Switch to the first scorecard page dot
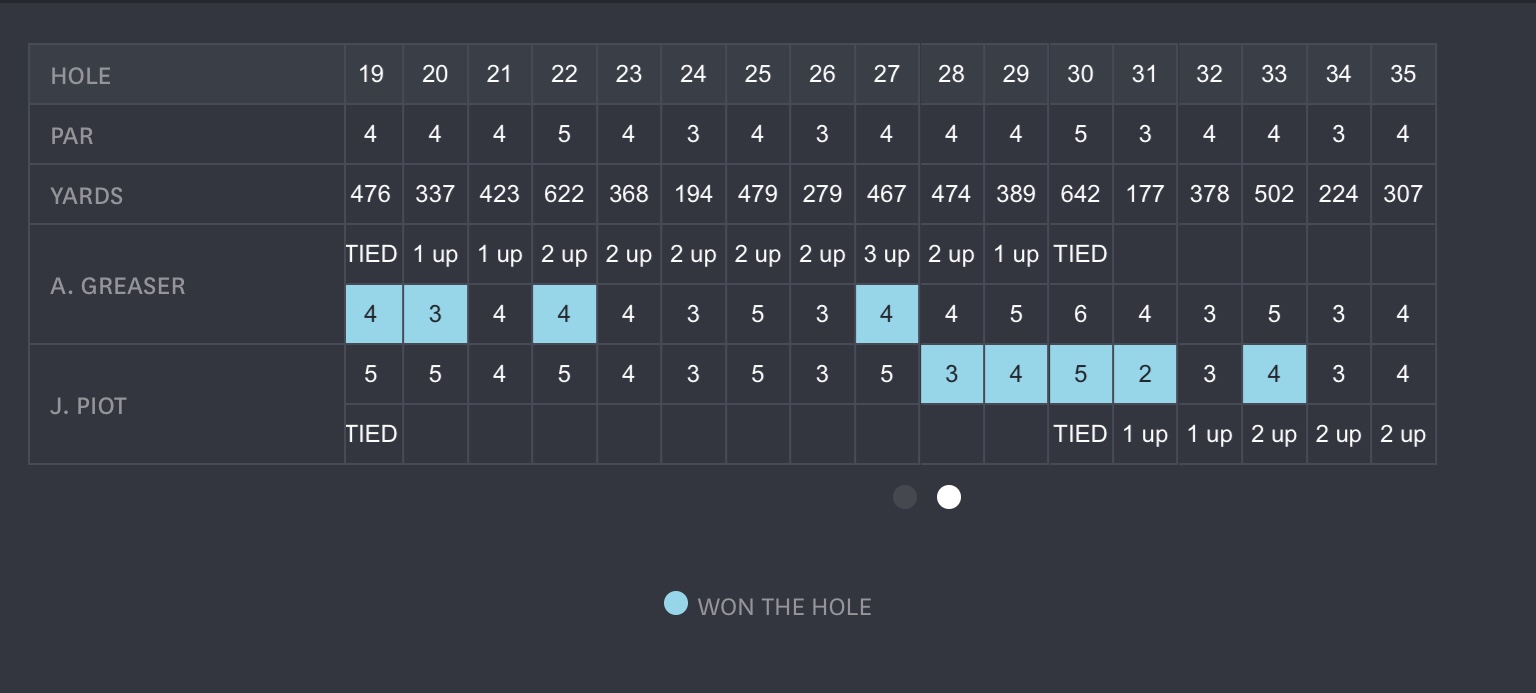Viewport: 1536px width, 693px height. click(x=905, y=497)
